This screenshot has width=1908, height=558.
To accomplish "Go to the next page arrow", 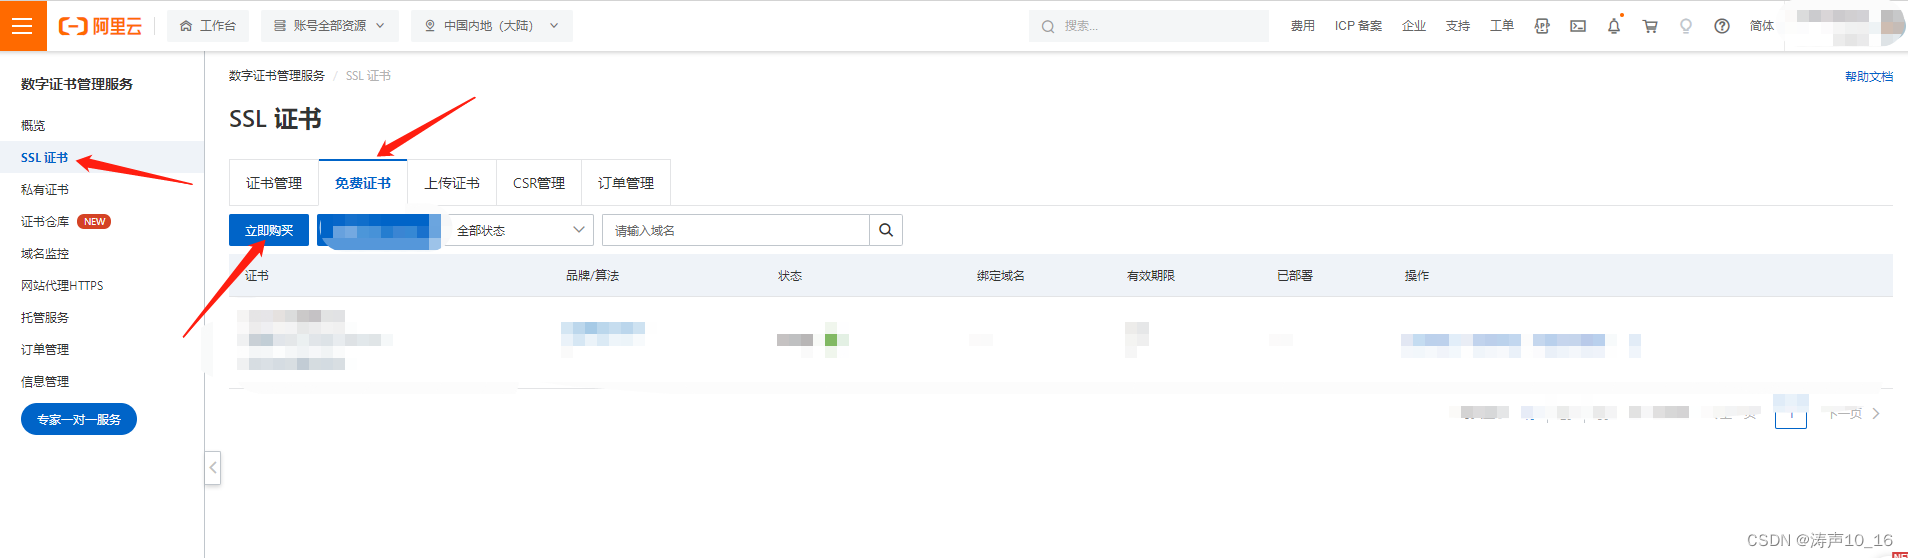I will pos(1876,413).
